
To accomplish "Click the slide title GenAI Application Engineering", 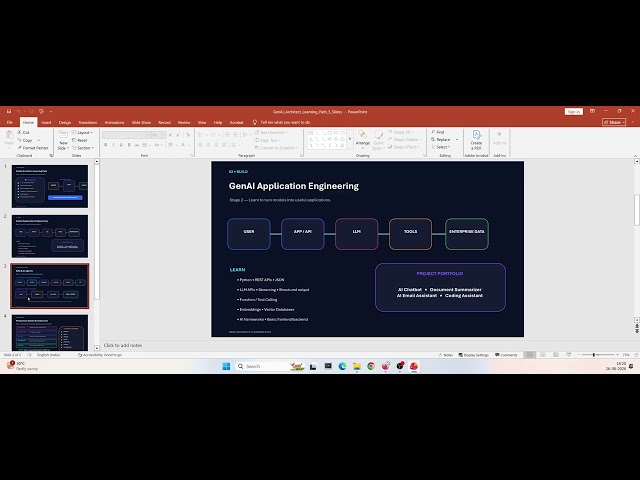I will (x=294, y=186).
